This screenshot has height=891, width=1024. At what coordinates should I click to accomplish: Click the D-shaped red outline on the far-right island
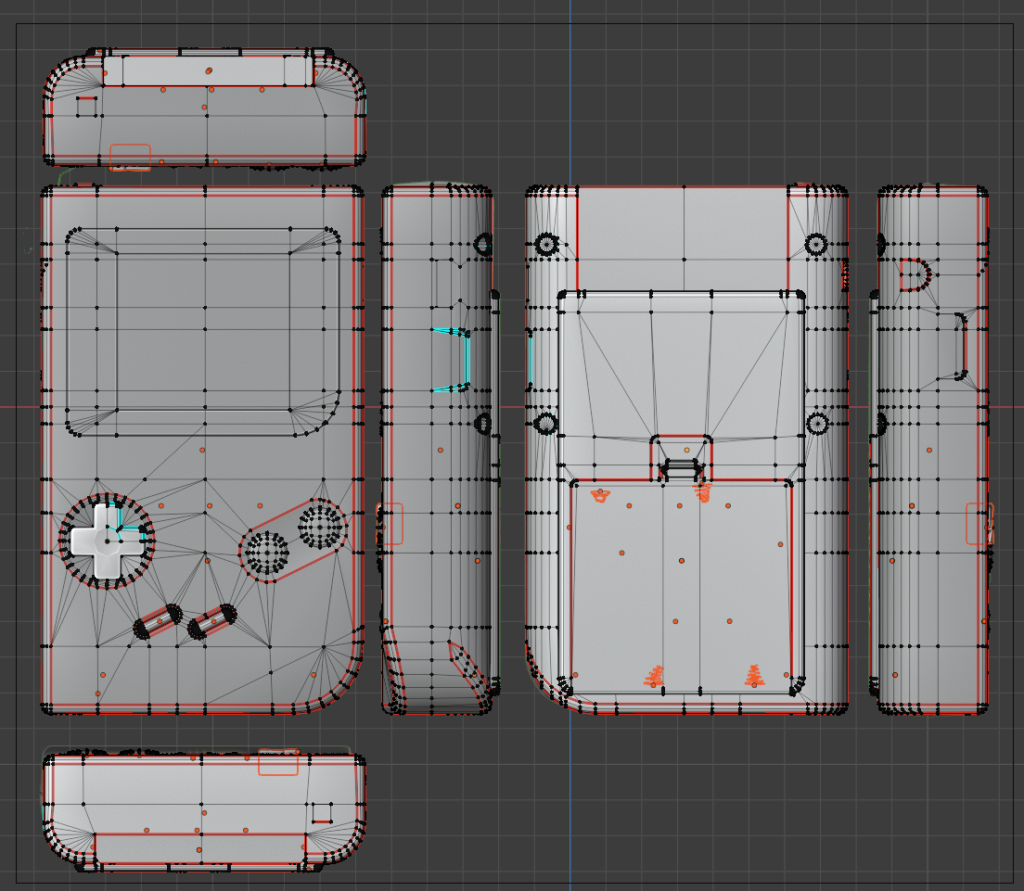pyautogui.click(x=915, y=275)
